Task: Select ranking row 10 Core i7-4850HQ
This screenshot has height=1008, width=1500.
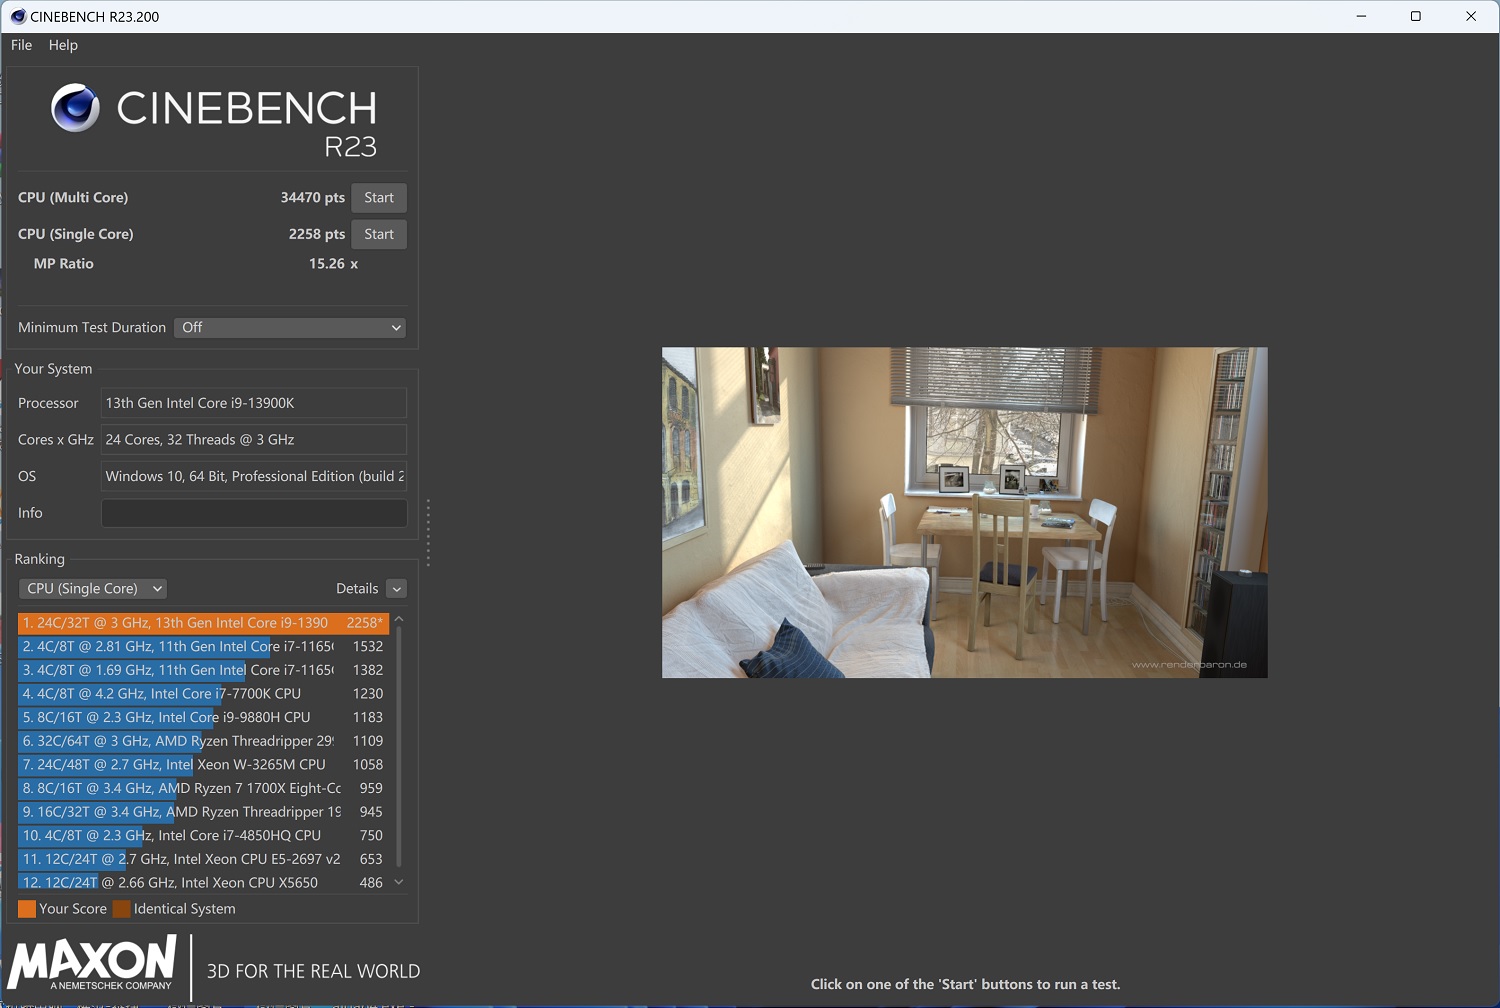Action: coord(203,836)
